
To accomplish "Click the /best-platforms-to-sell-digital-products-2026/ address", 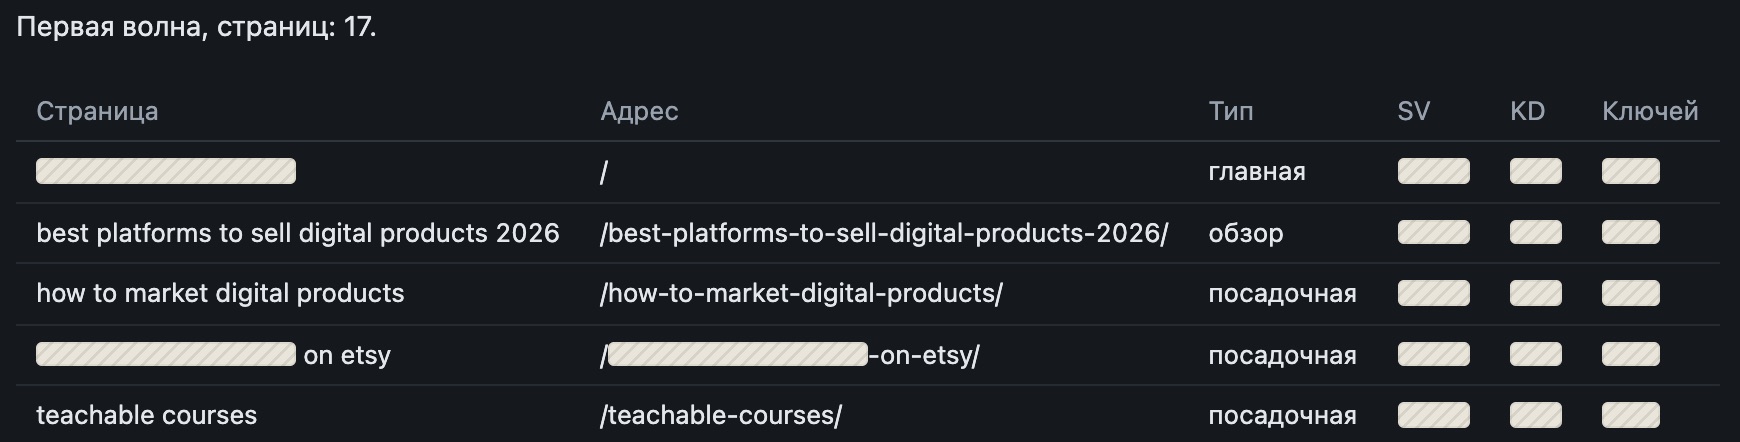I will [x=884, y=233].
